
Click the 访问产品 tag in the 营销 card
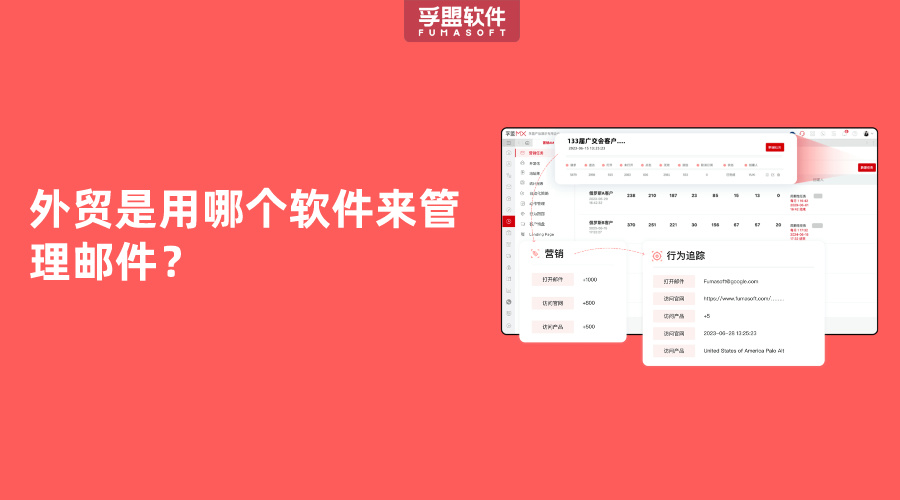click(553, 327)
